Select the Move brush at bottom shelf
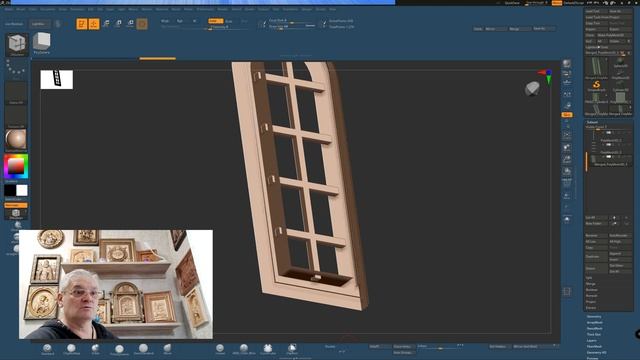 pos(167,349)
